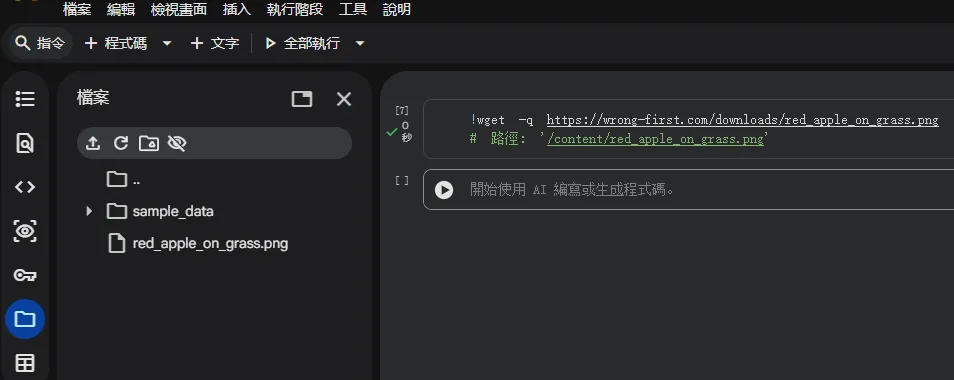Open the table of contents sidebar icon
The image size is (954, 380).
pyautogui.click(x=25, y=99)
